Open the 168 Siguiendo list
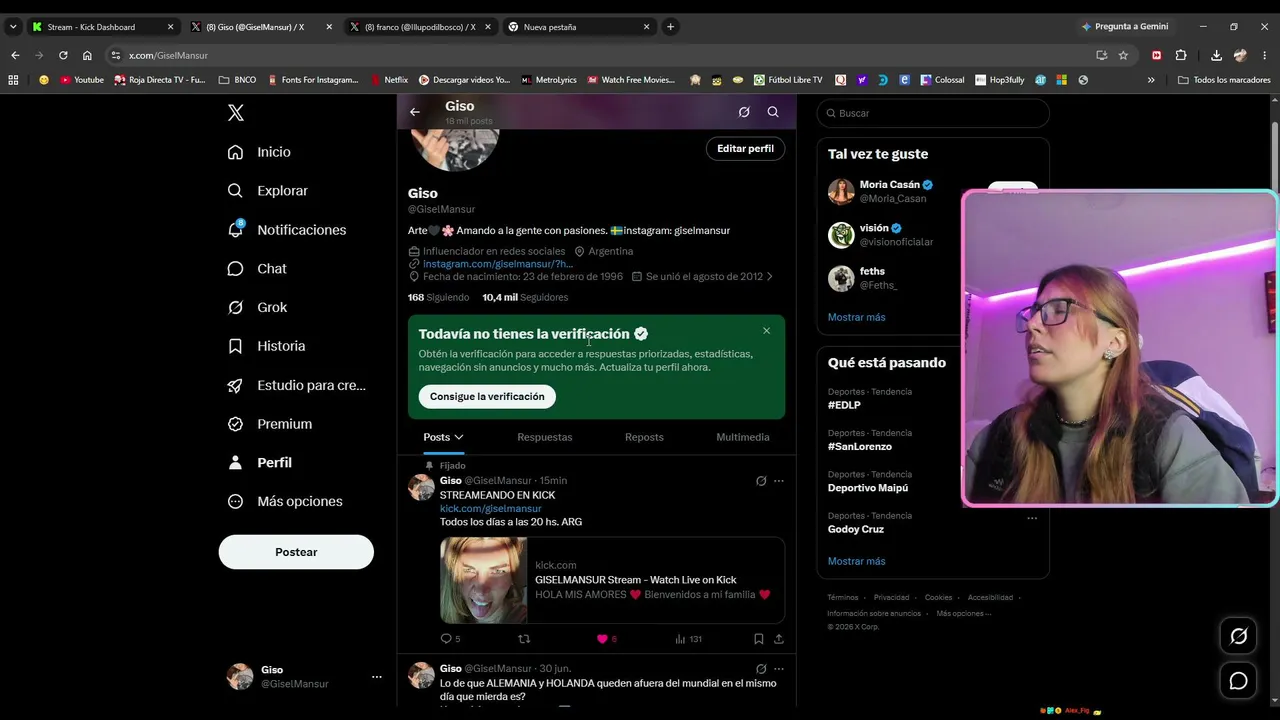 coord(438,297)
